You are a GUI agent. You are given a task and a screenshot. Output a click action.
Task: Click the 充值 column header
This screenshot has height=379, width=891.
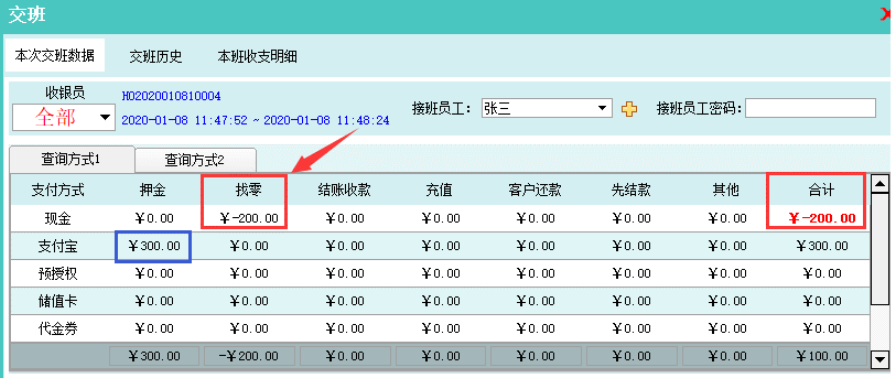point(439,190)
